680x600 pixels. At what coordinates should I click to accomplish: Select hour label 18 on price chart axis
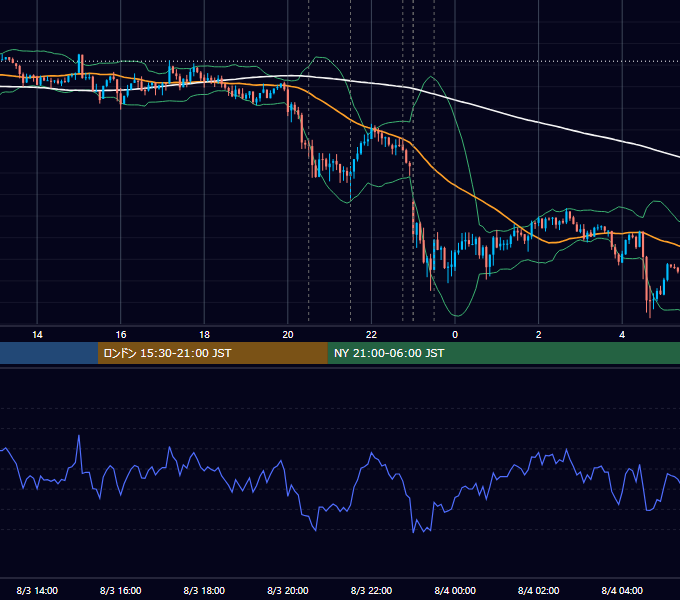coord(204,335)
